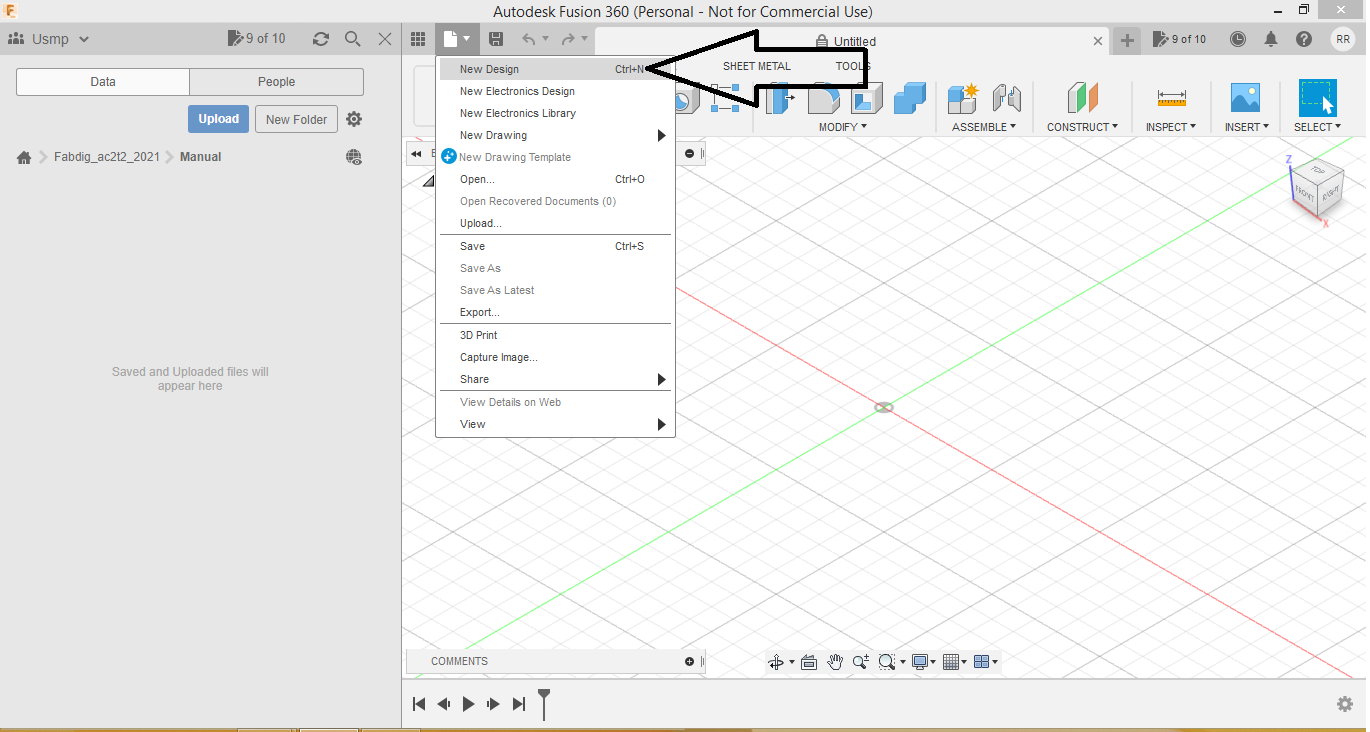Screen dimensions: 1370x732
Task: Open the Fit zoom window tool
Action: coord(886,662)
